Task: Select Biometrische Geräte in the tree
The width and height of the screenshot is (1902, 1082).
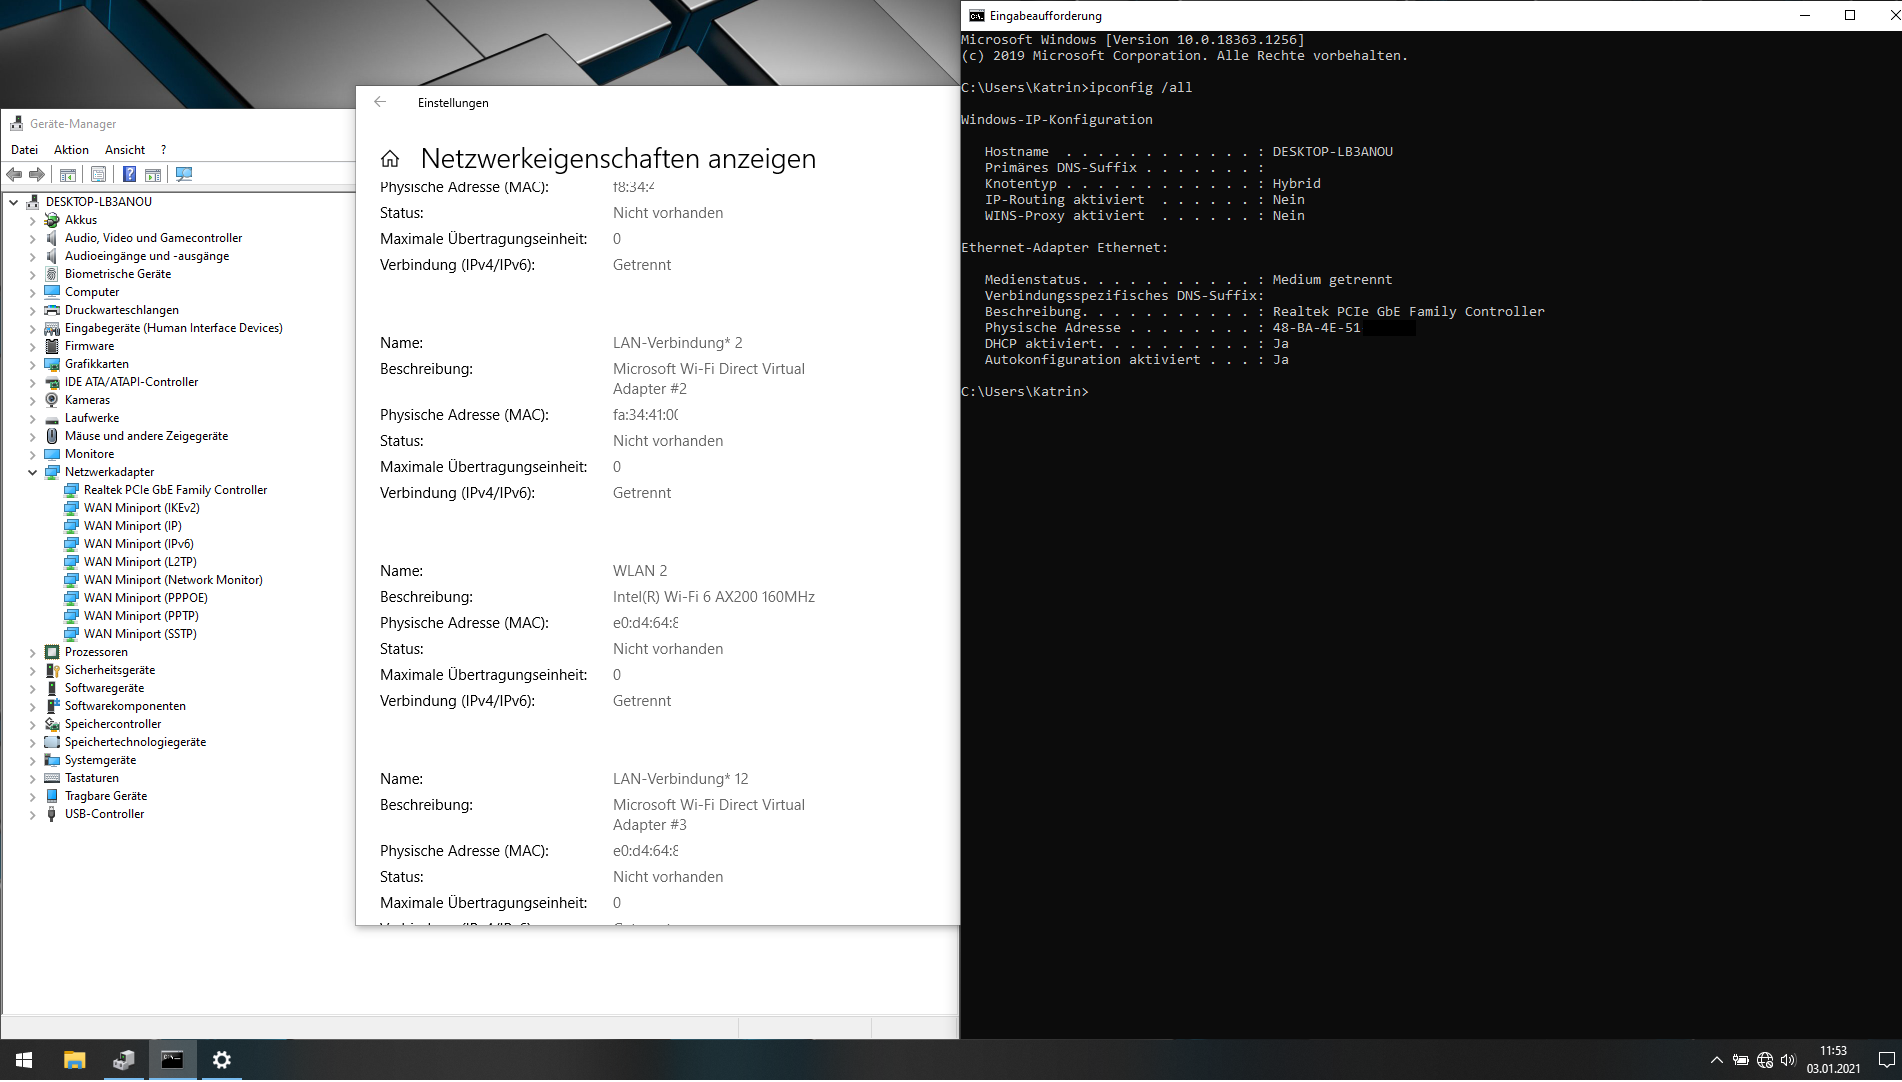Action: coord(118,274)
